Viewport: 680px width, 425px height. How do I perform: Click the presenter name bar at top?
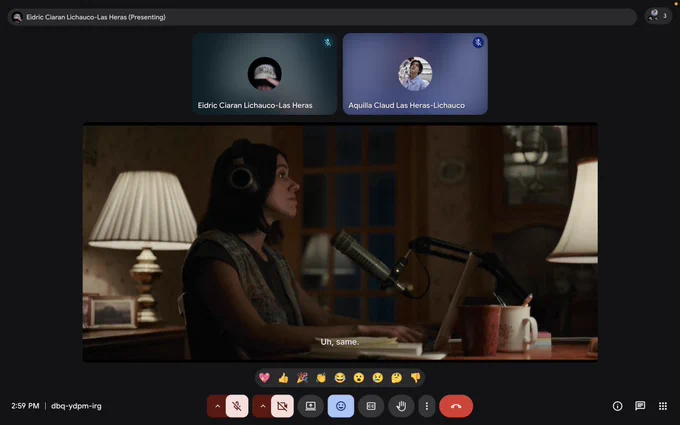pyautogui.click(x=322, y=17)
